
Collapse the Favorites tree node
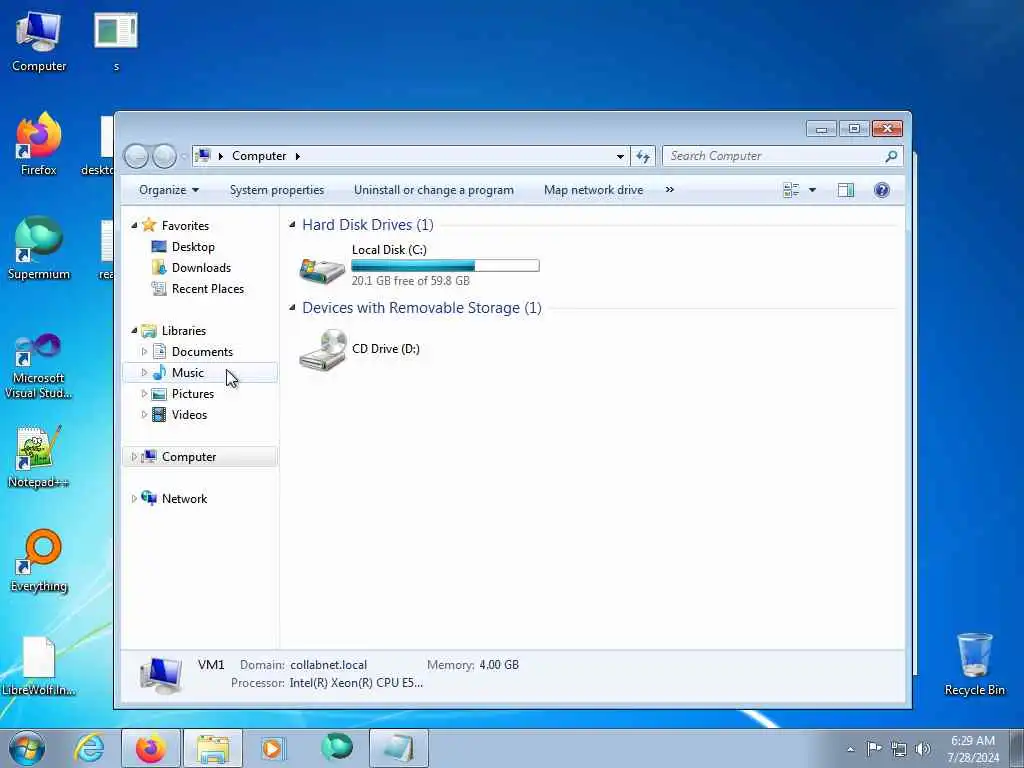[134, 225]
